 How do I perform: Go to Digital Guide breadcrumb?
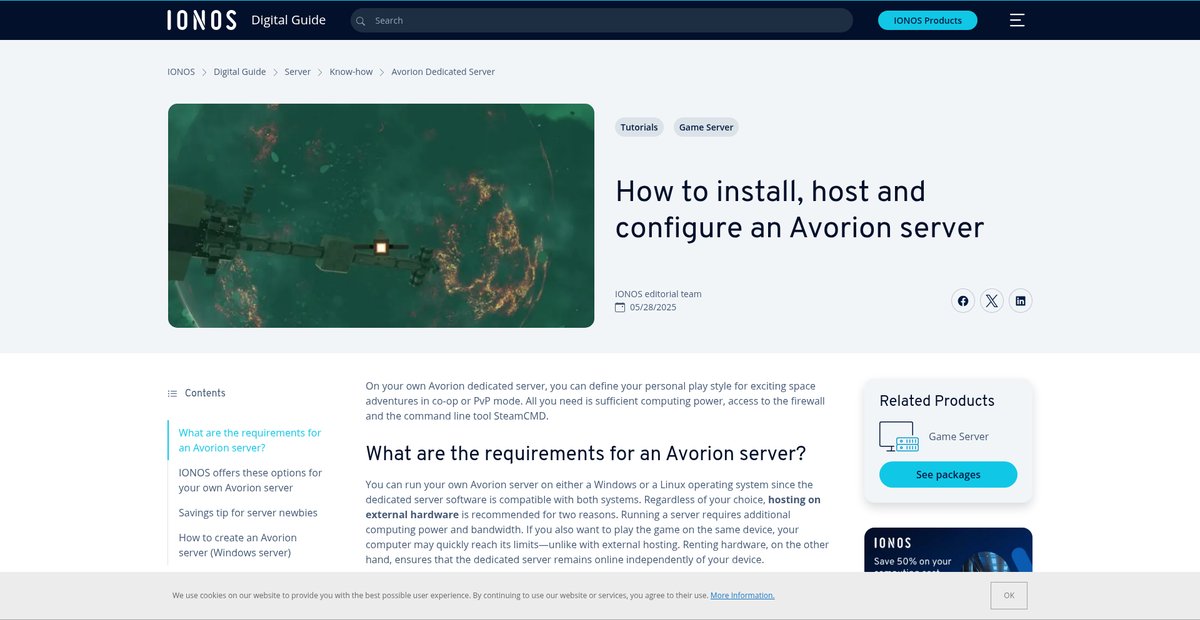coord(240,72)
